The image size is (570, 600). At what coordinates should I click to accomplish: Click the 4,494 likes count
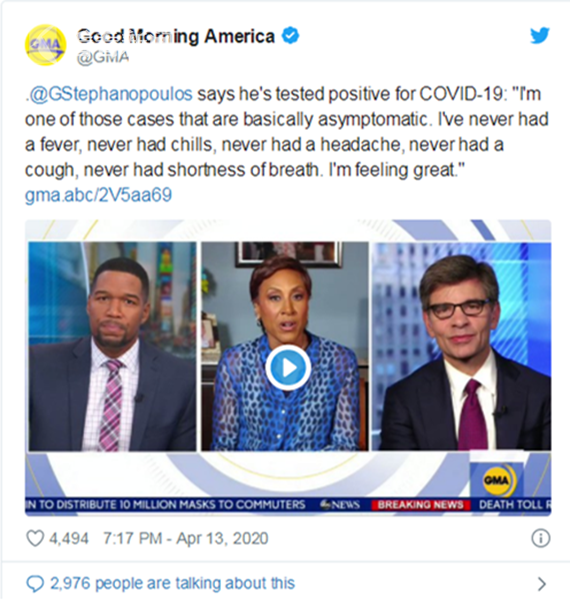tap(69, 538)
